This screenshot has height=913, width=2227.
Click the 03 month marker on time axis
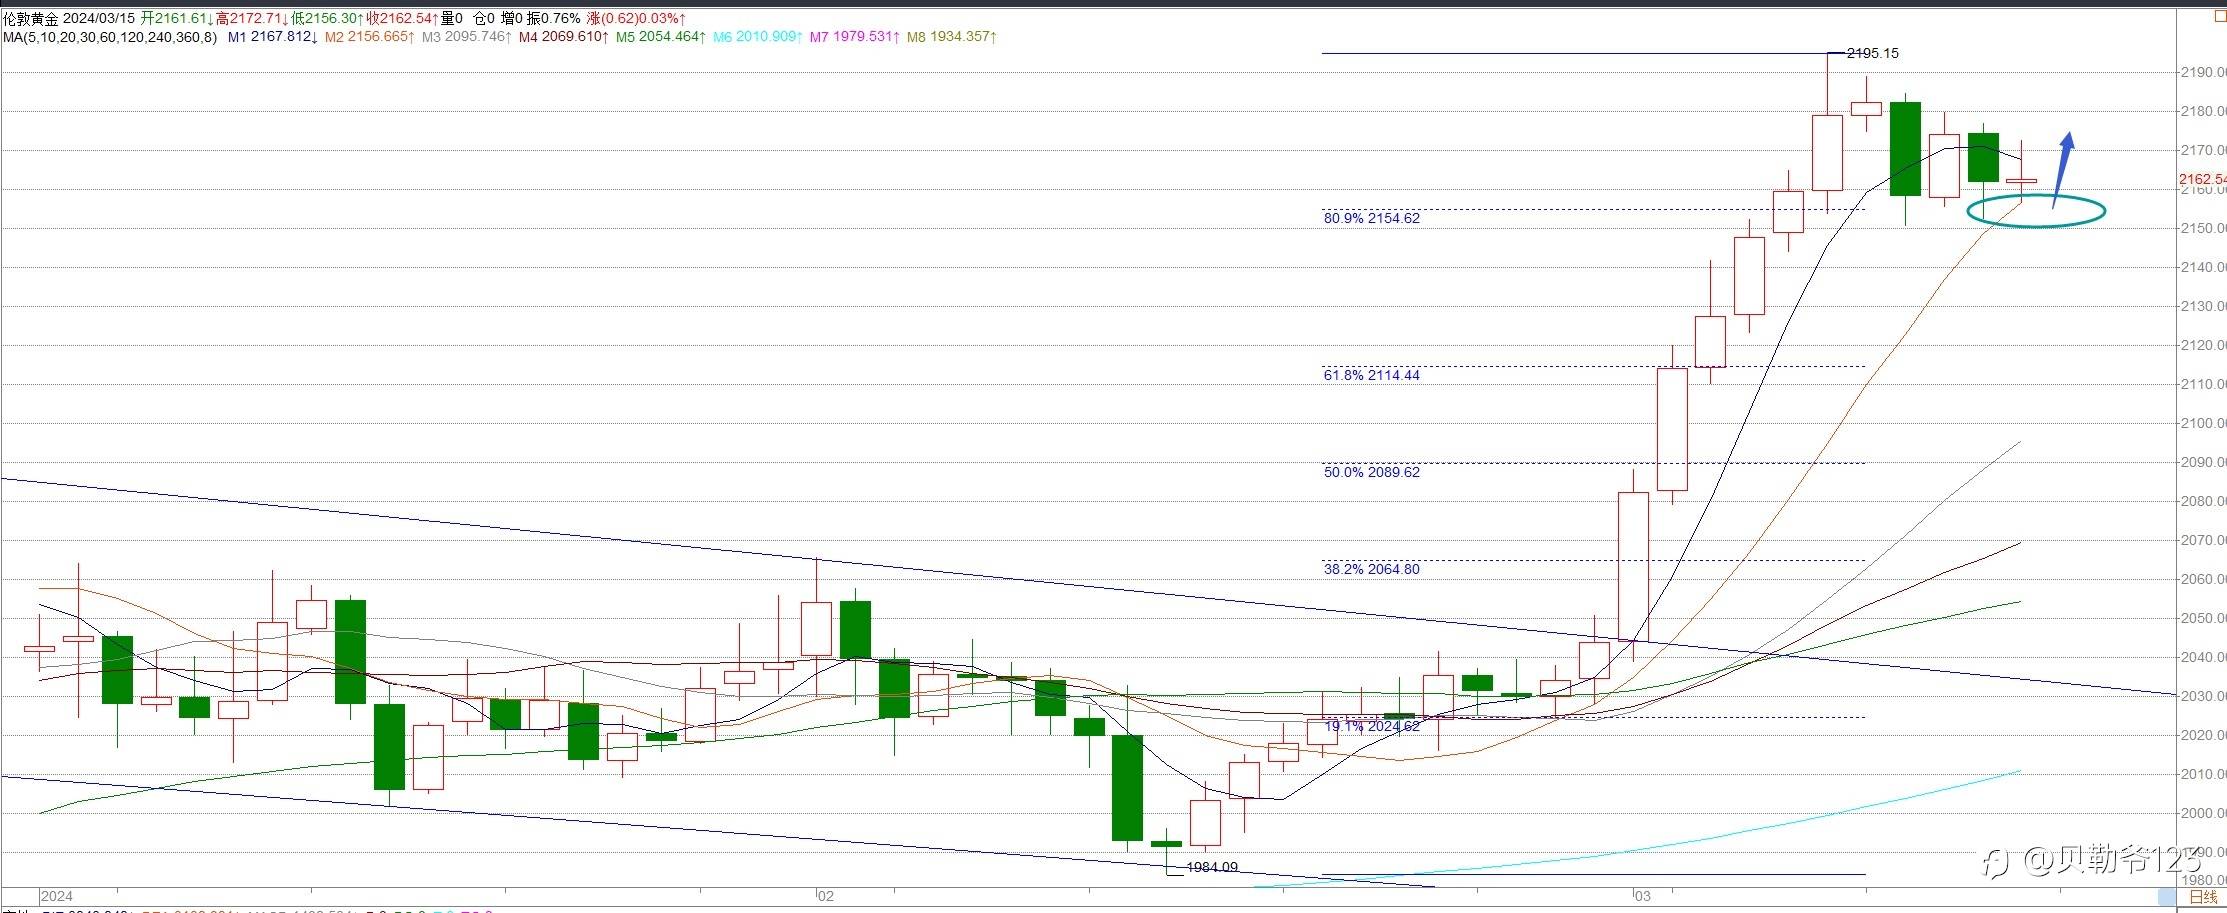(1642, 897)
